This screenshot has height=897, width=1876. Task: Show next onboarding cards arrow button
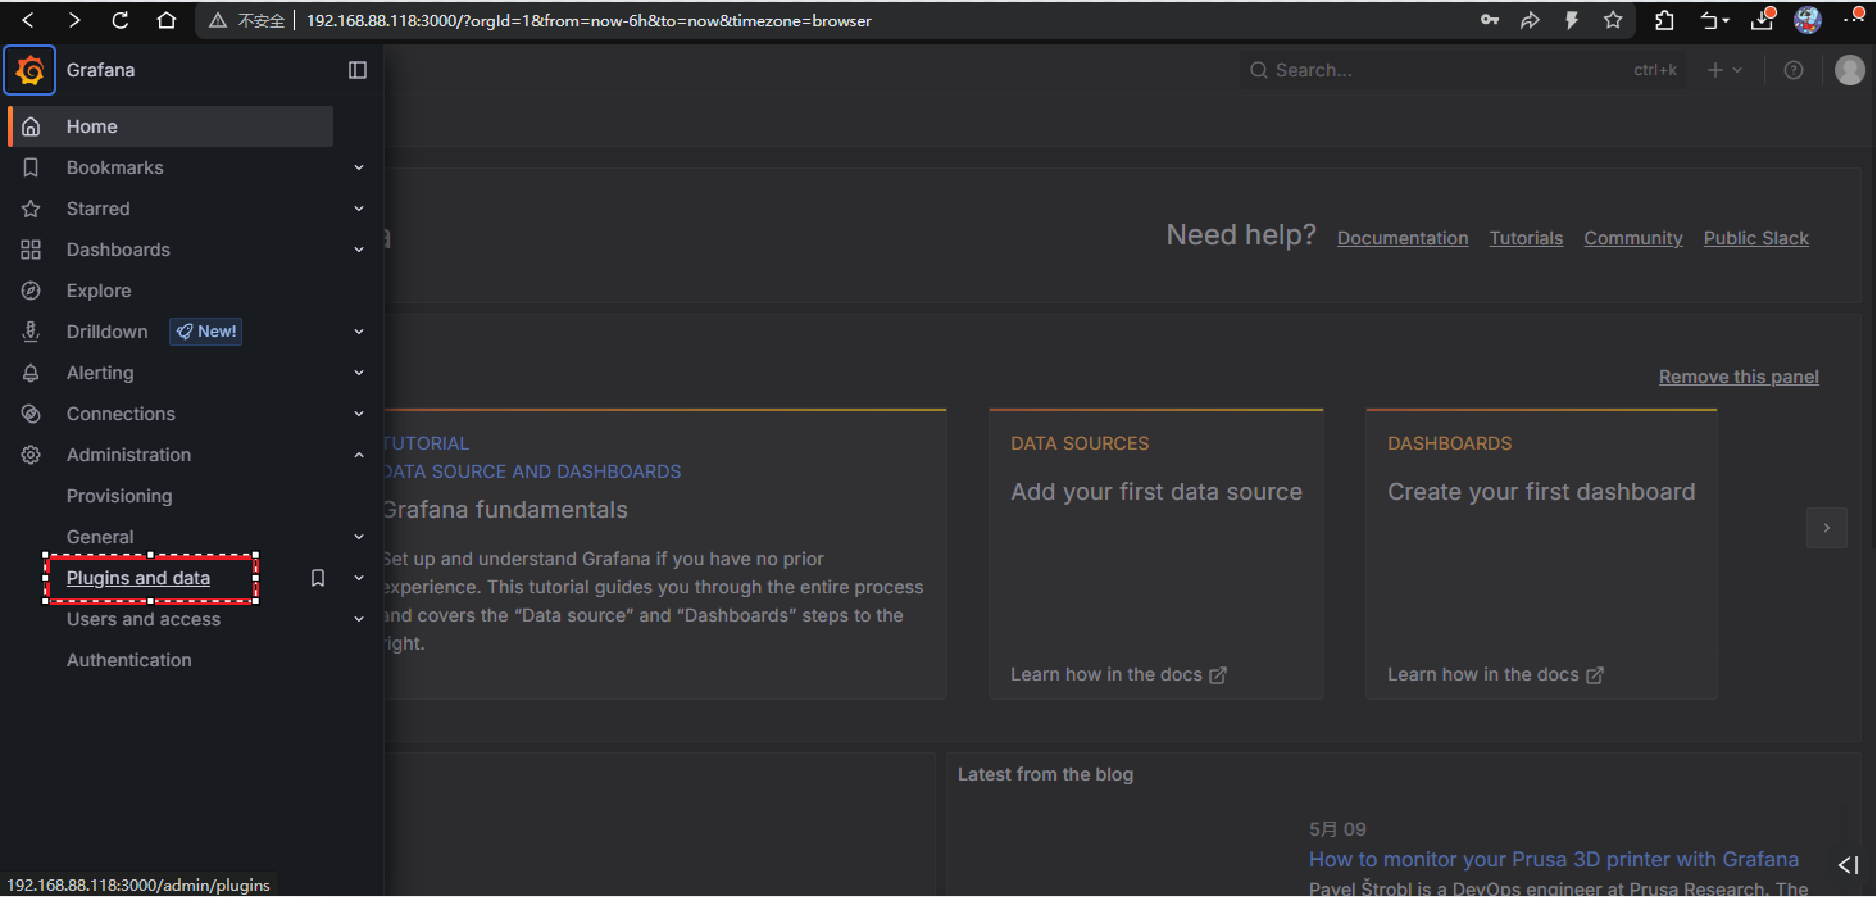pos(1826,528)
